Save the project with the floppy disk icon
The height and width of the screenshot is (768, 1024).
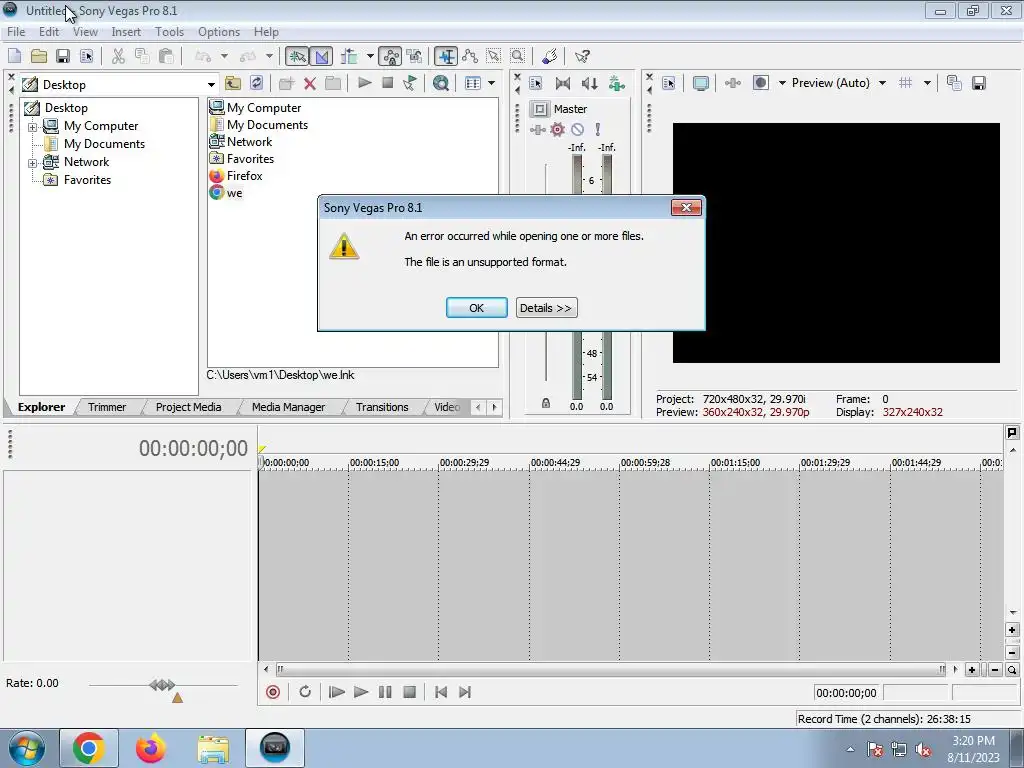click(63, 56)
